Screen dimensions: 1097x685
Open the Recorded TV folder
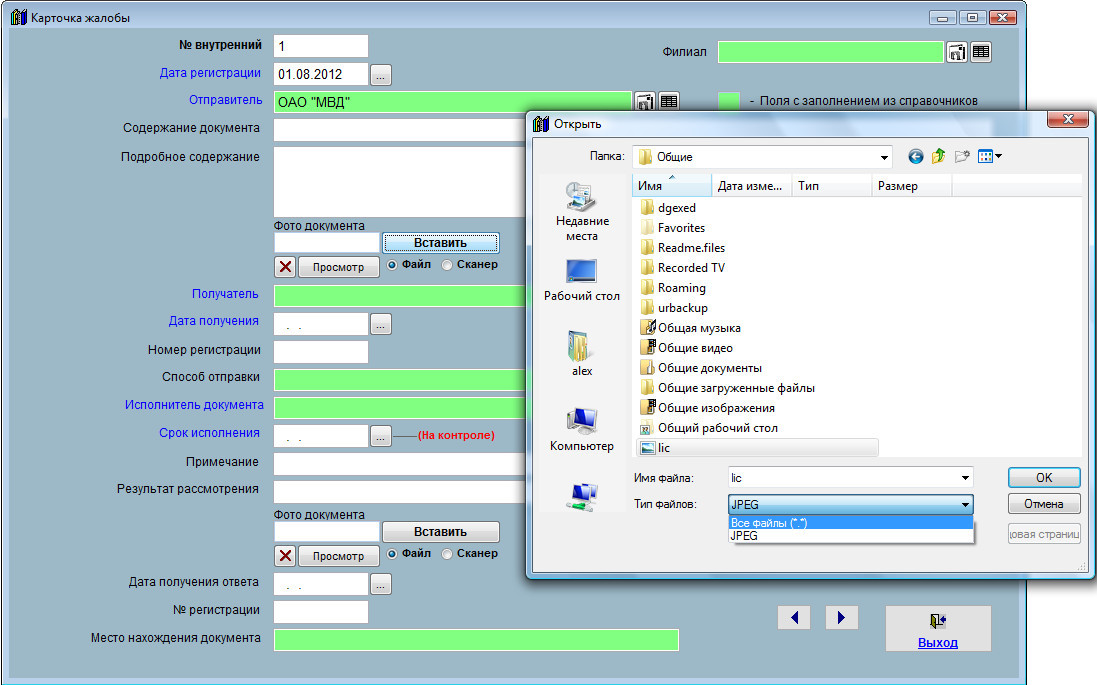[x=690, y=268]
